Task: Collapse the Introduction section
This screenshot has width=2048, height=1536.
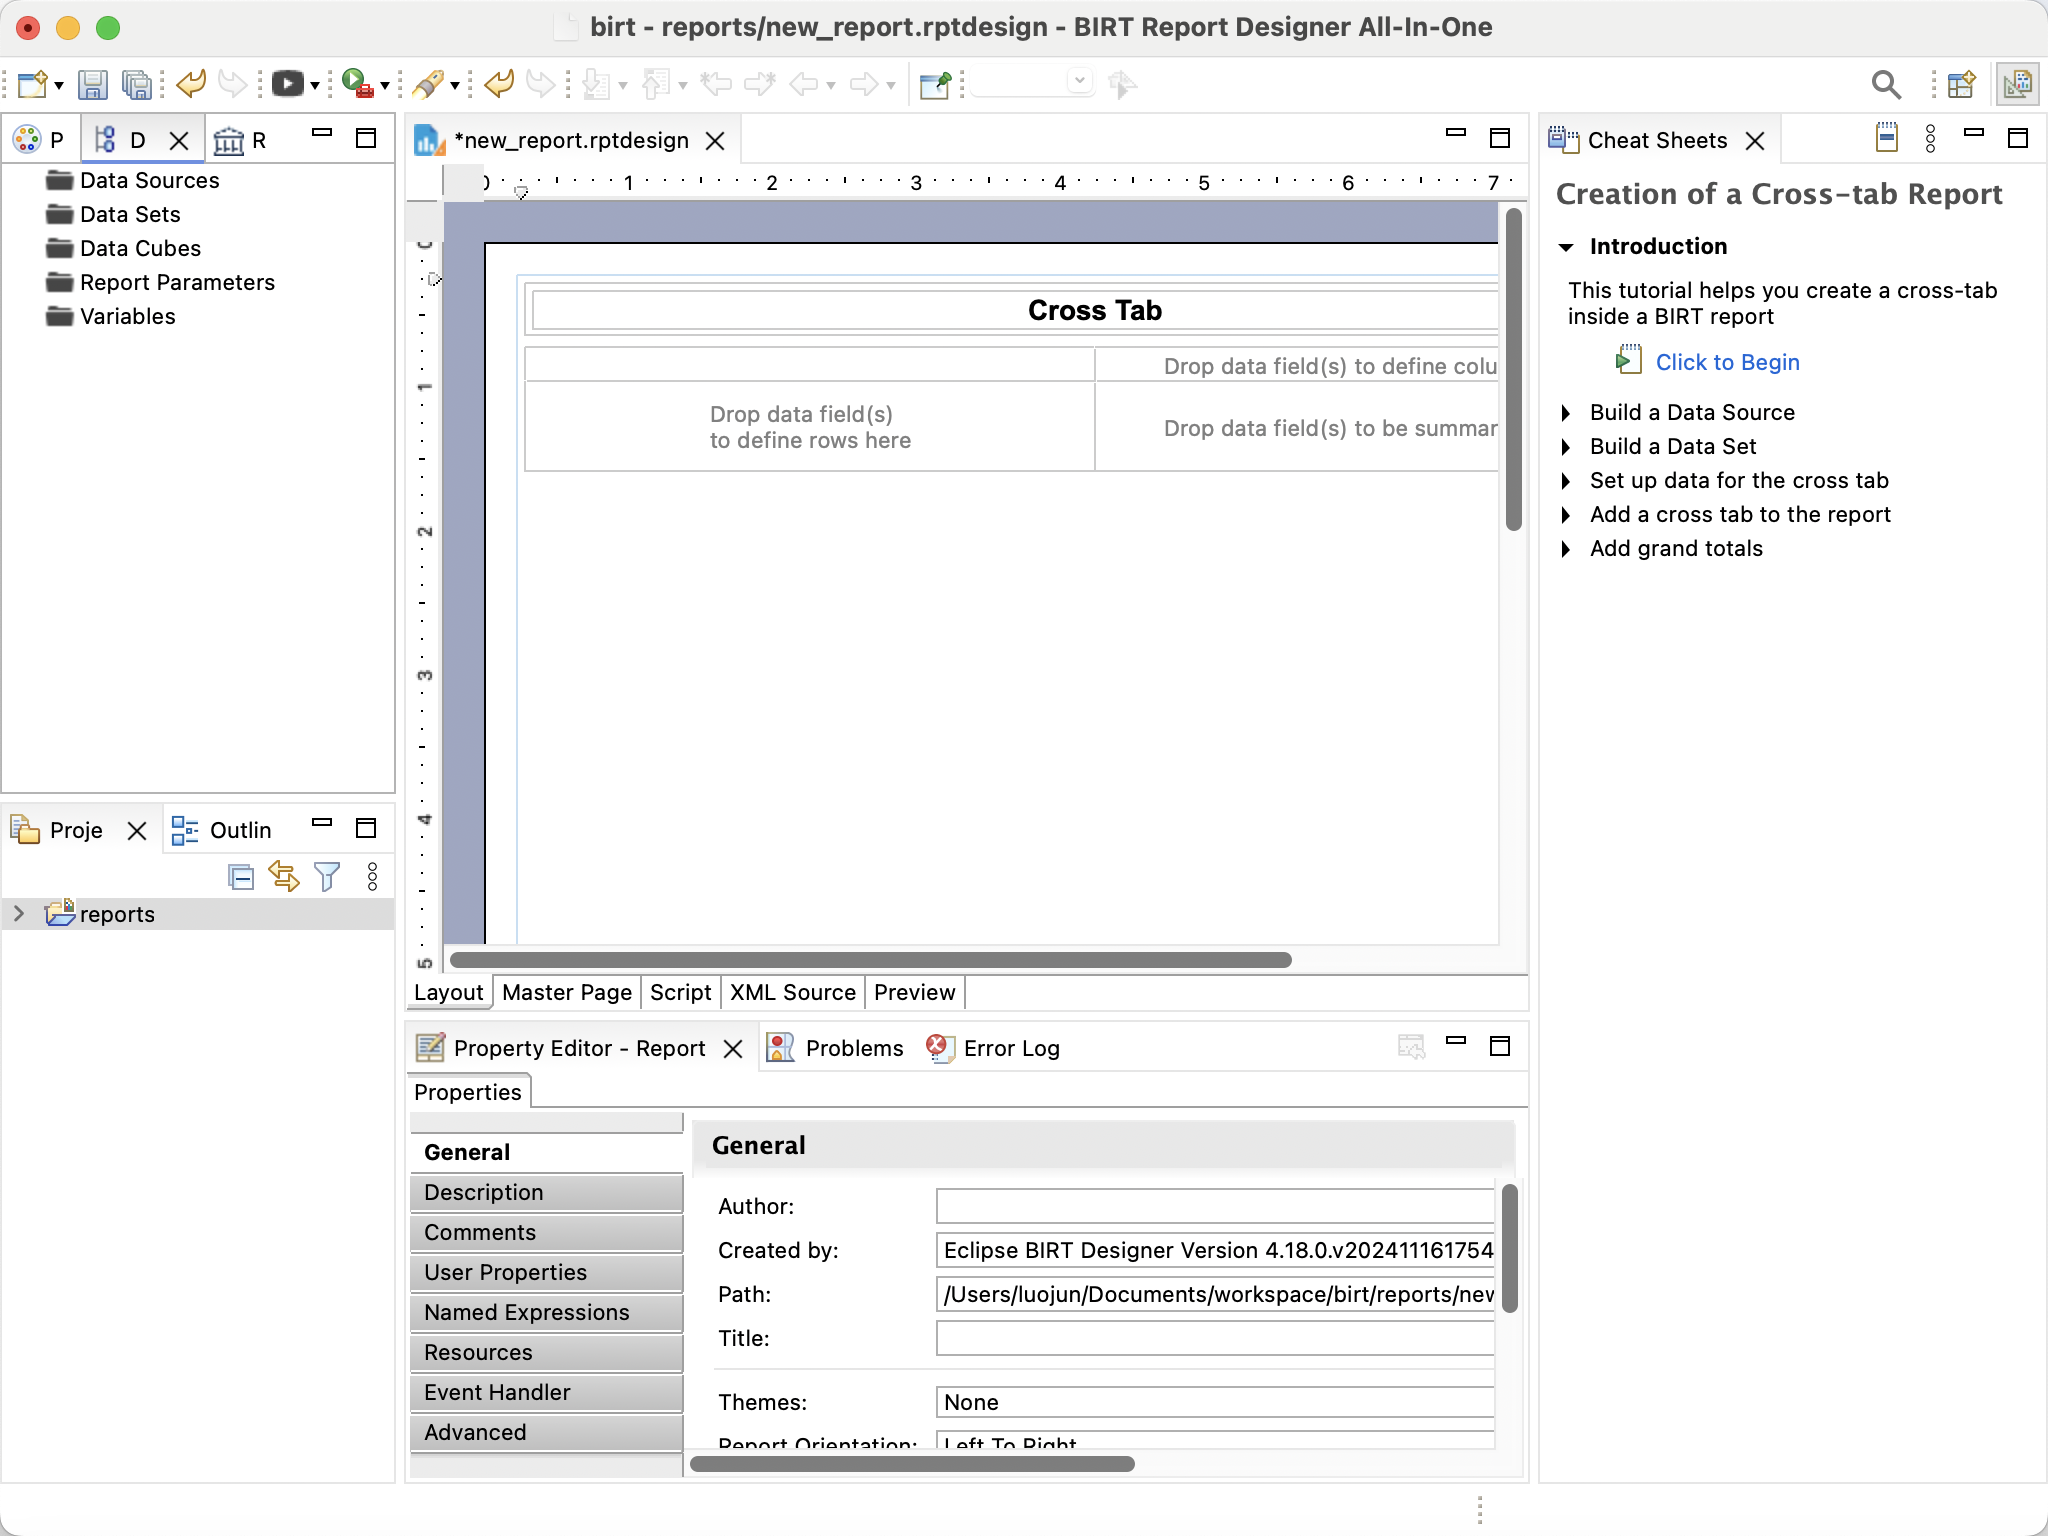Action: pos(1566,247)
